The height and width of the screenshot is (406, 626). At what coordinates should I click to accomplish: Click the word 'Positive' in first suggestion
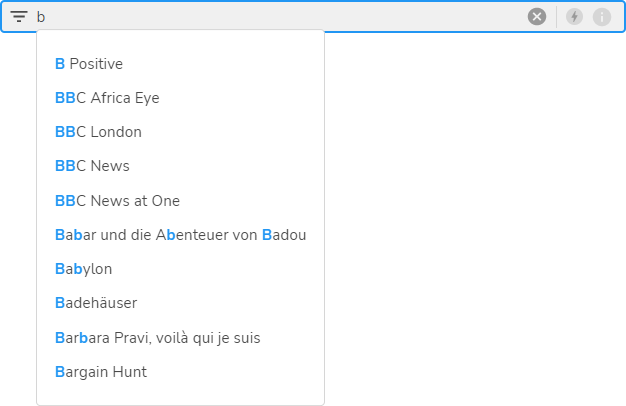(x=96, y=64)
